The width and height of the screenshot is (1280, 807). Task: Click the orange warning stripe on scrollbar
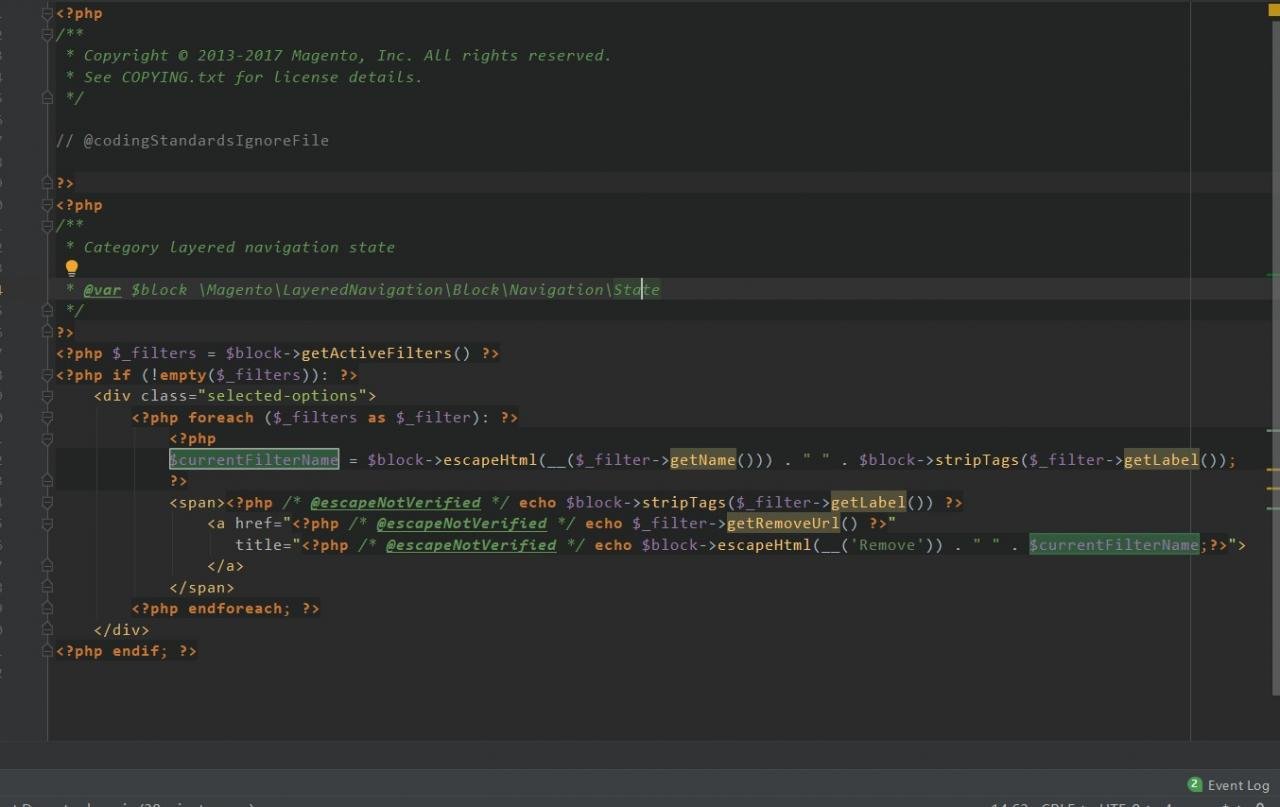pos(1272,469)
